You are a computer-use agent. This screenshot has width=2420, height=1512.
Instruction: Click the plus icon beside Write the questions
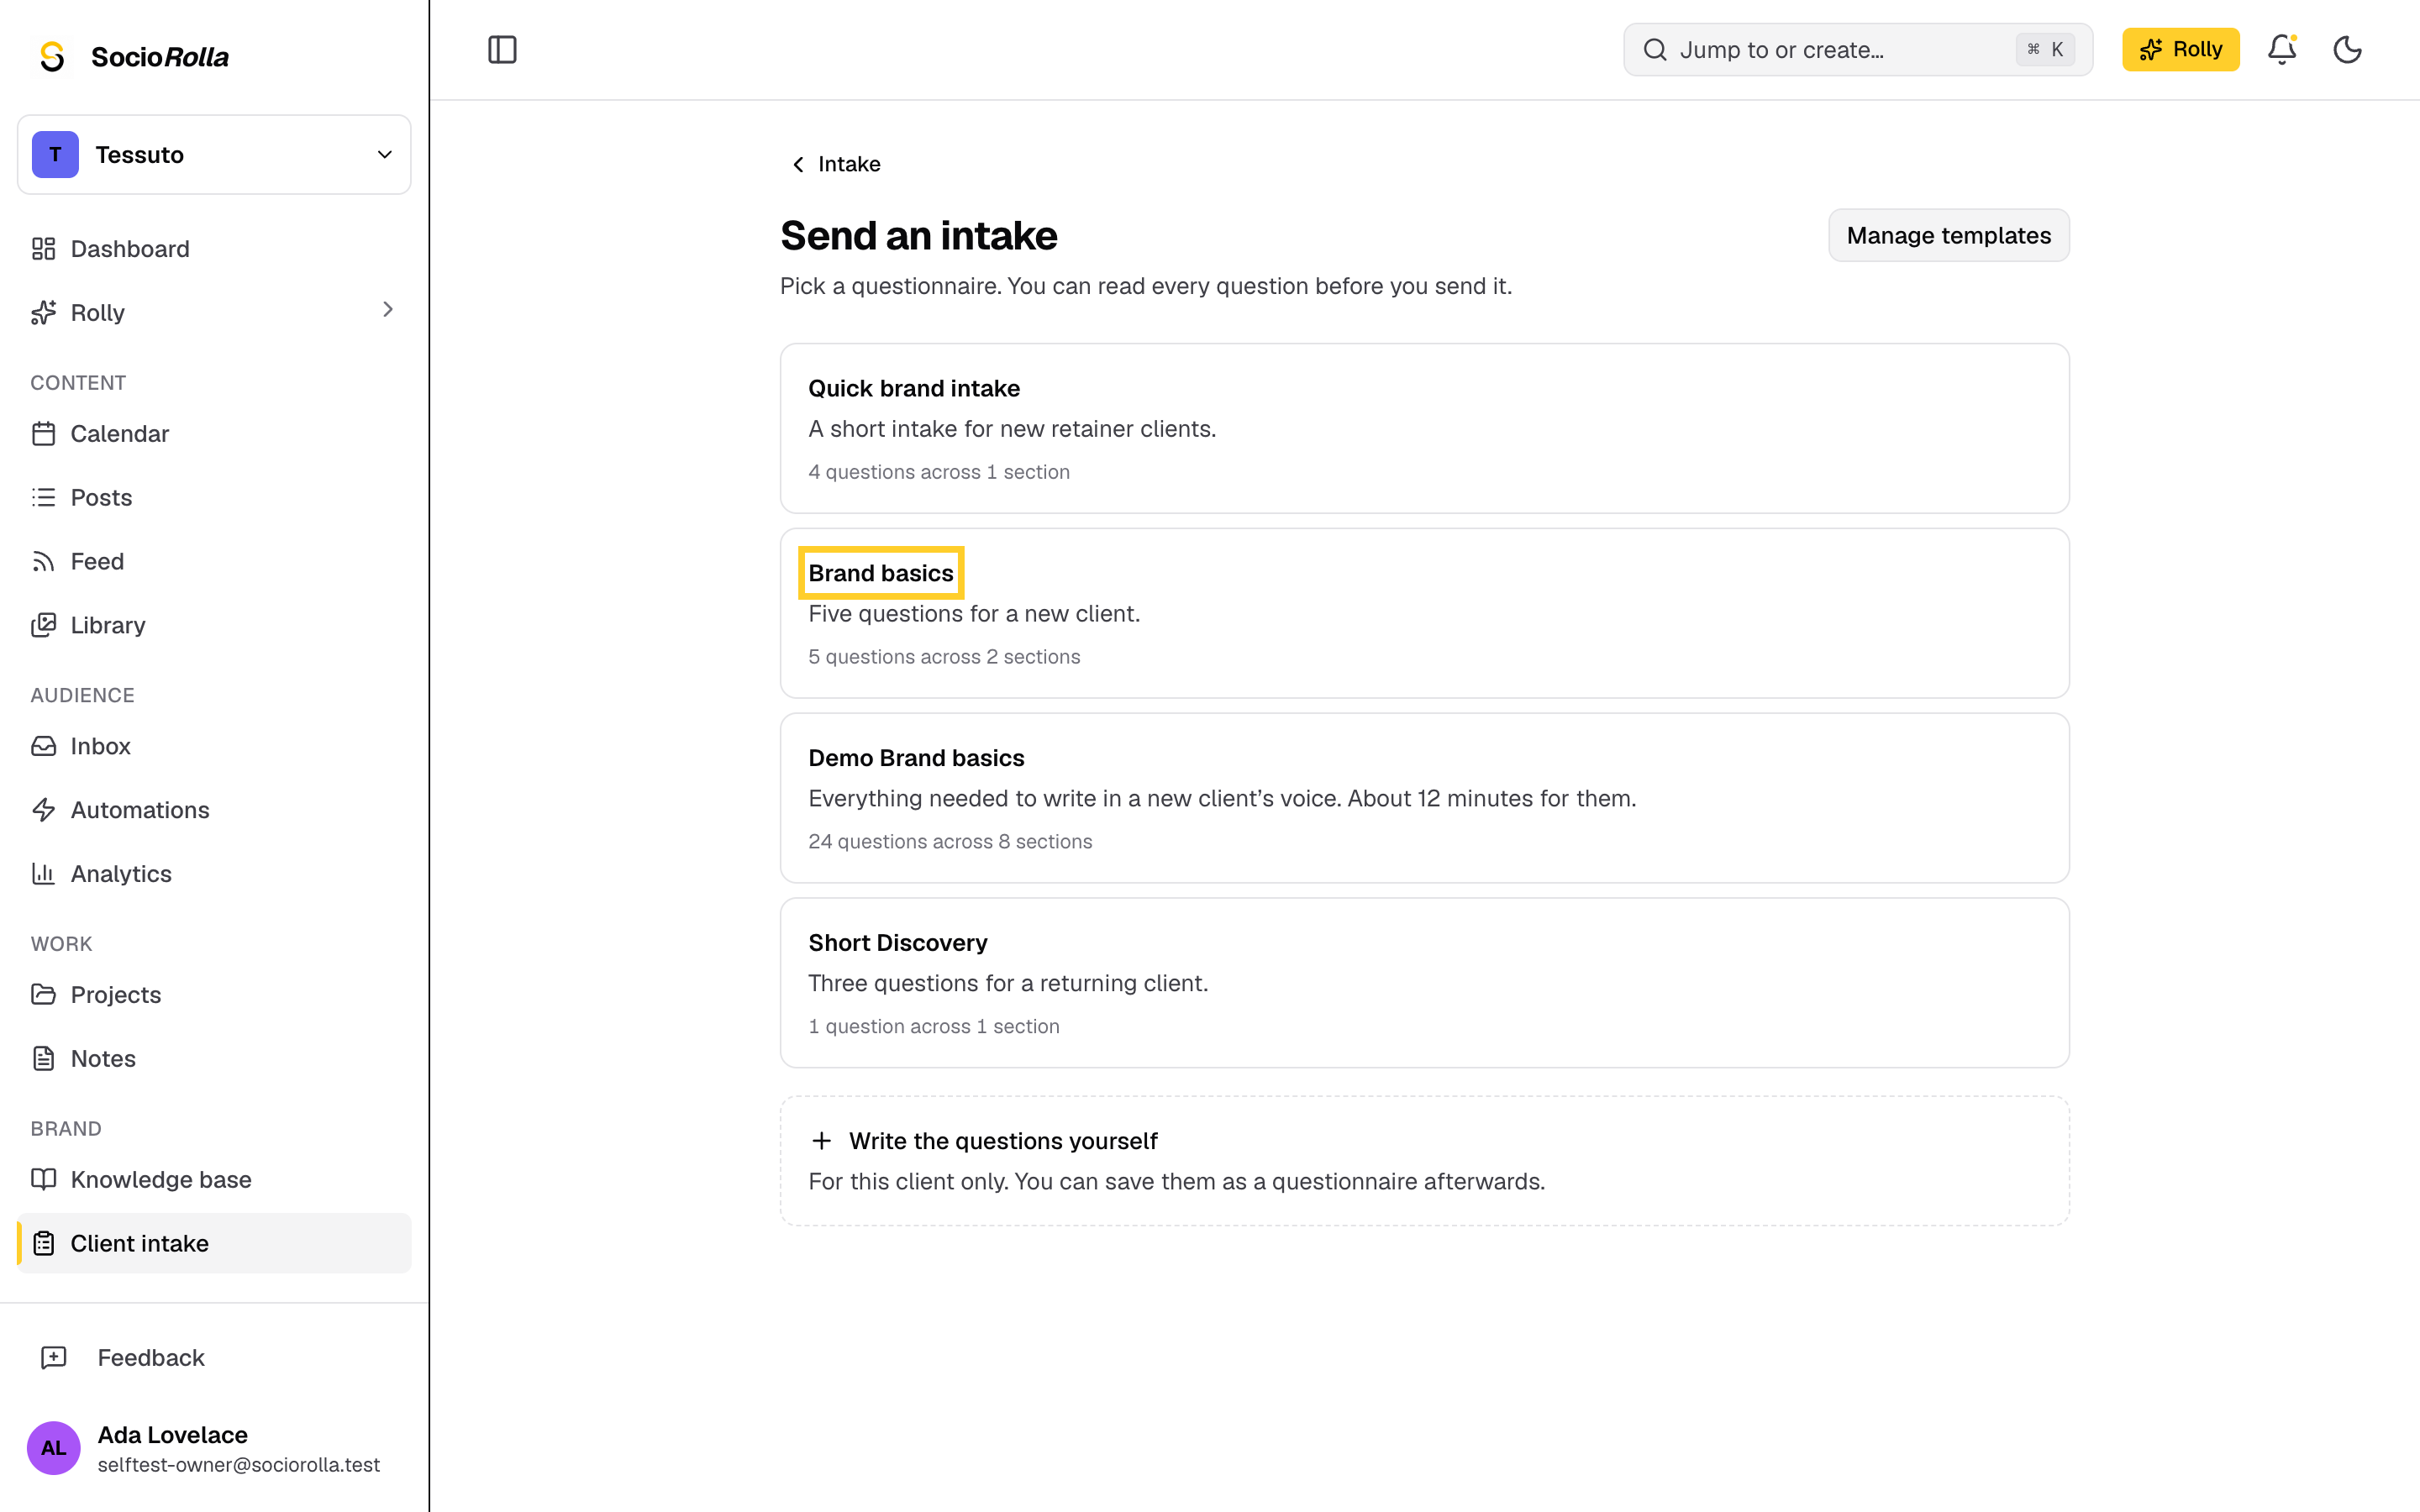click(821, 1141)
